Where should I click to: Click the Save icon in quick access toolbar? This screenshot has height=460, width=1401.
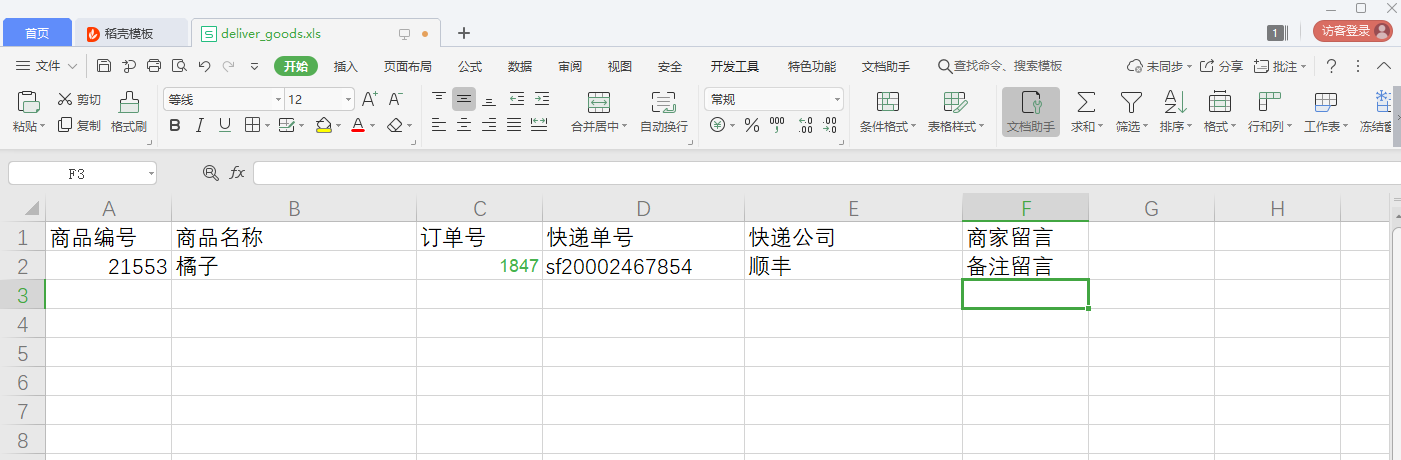[104, 66]
